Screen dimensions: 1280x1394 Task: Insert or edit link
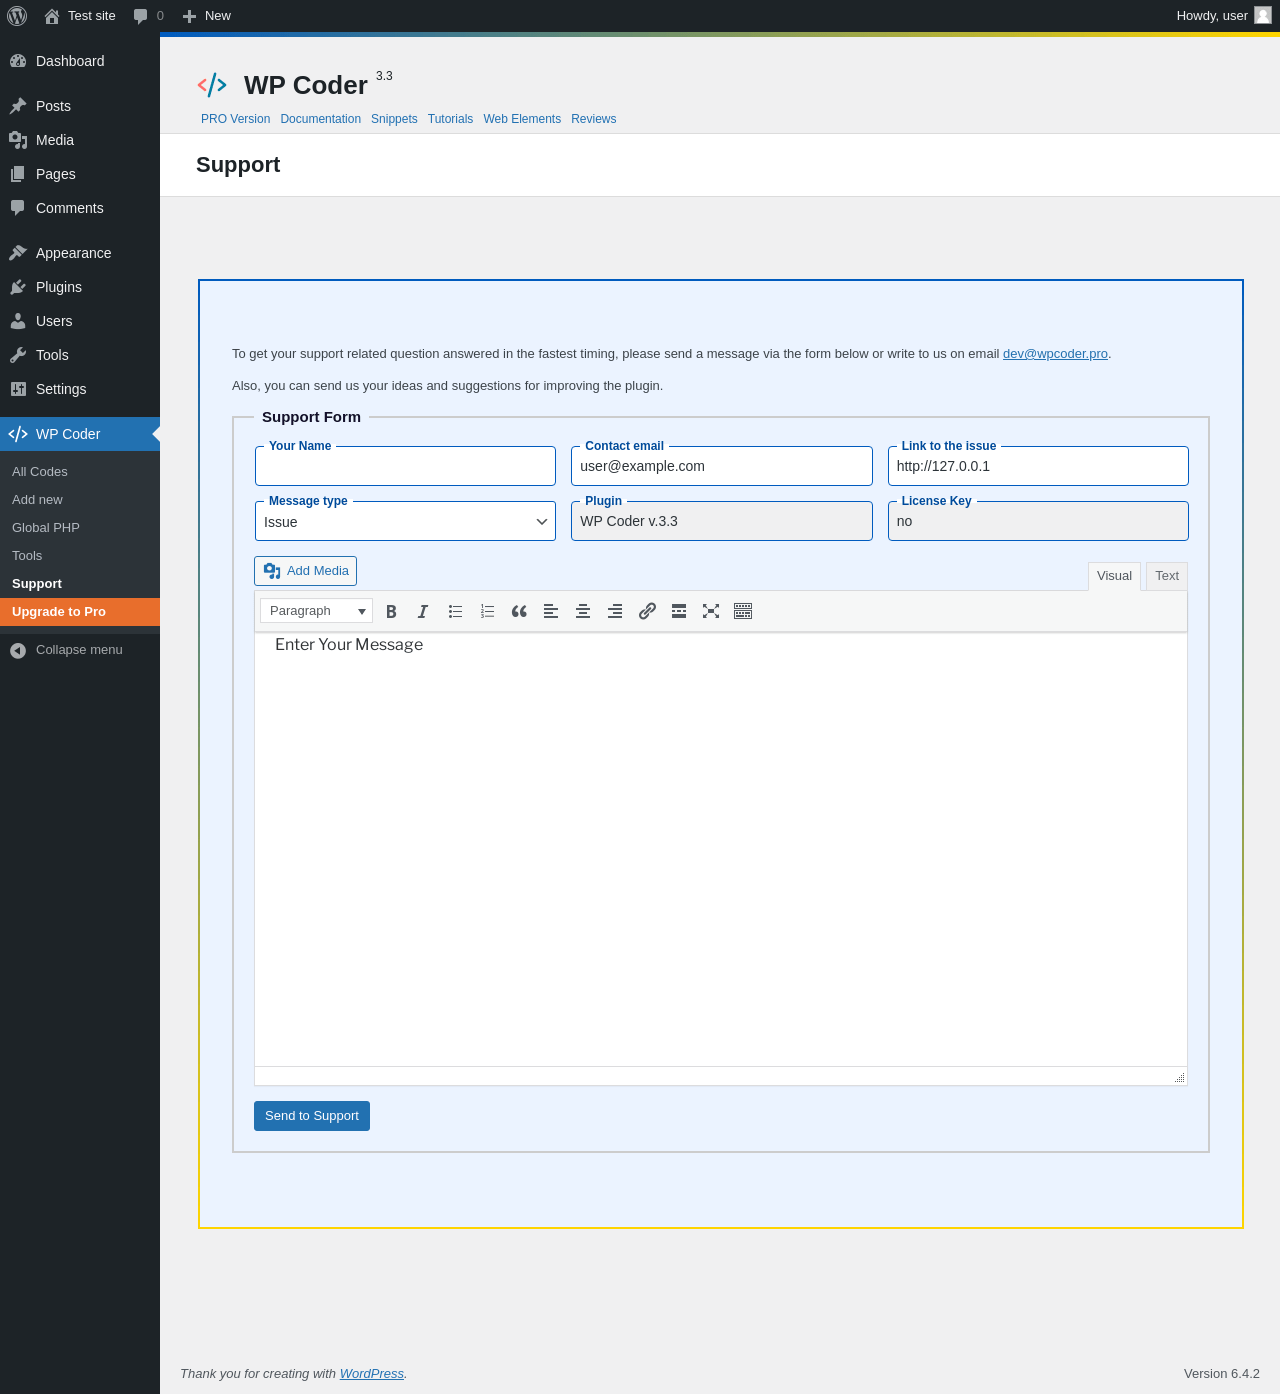(647, 611)
